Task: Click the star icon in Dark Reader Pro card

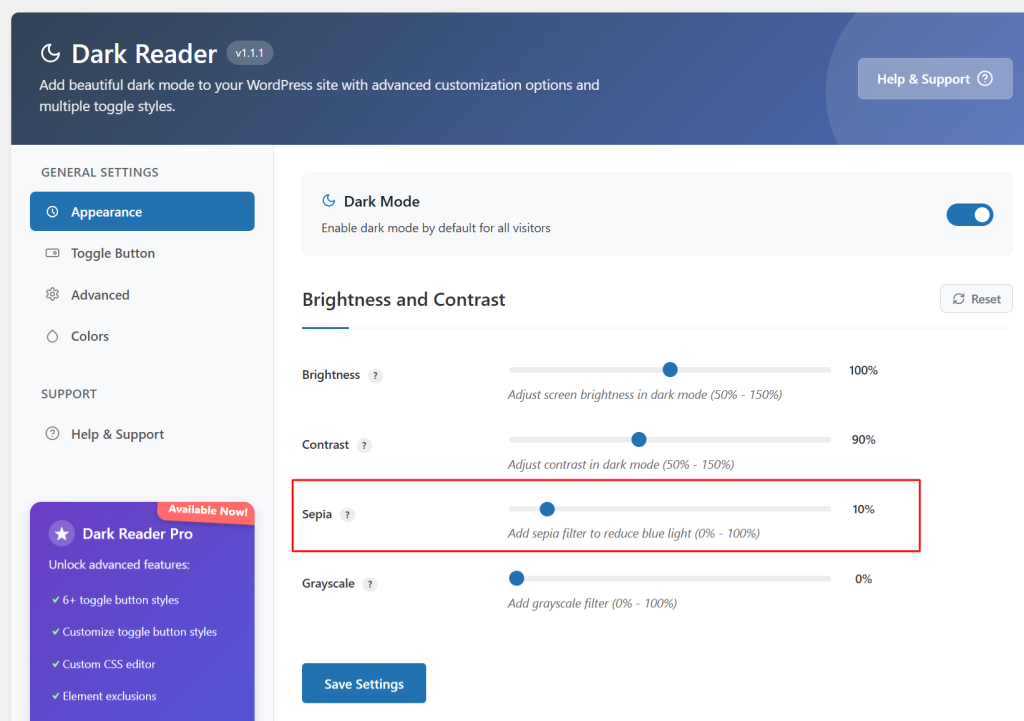Action: pos(61,534)
